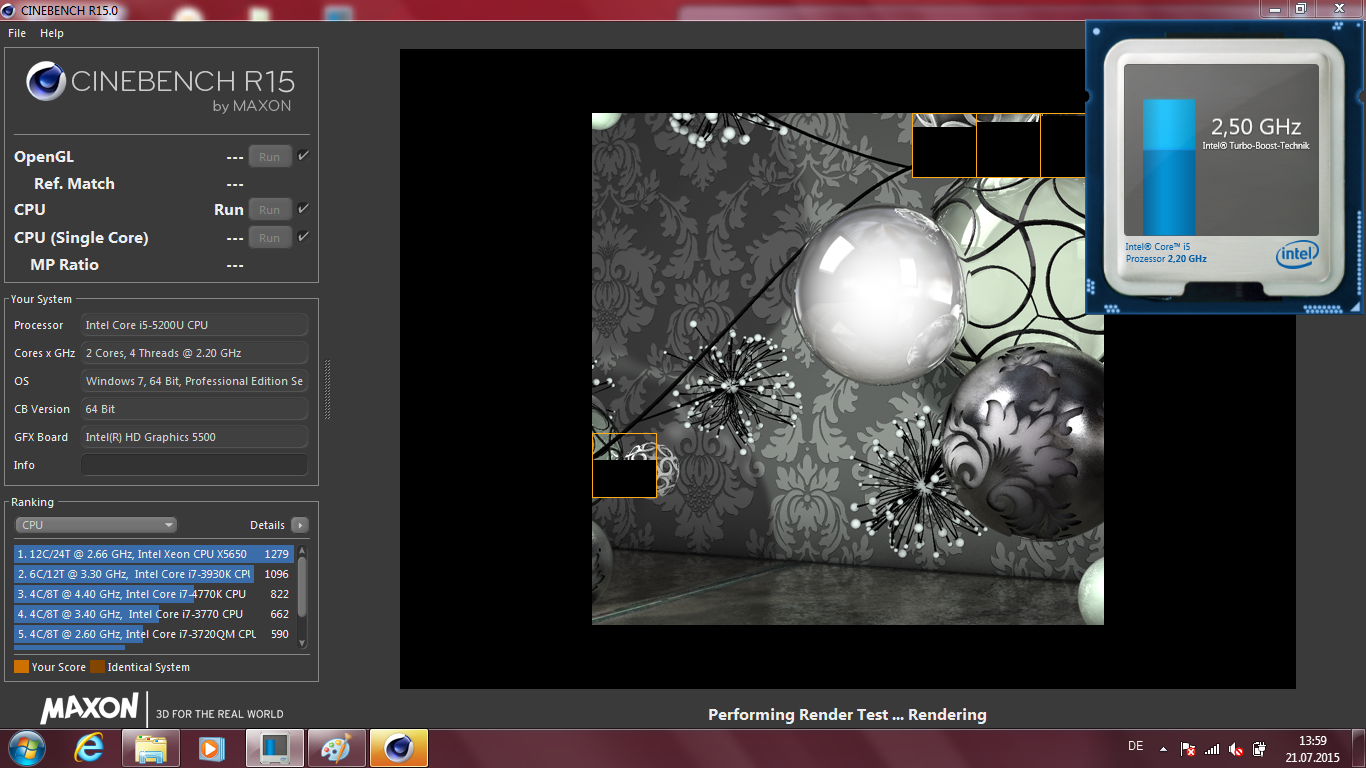Click the CB Version 64 Bit field
Image resolution: width=1366 pixels, height=768 pixels.
[195, 409]
